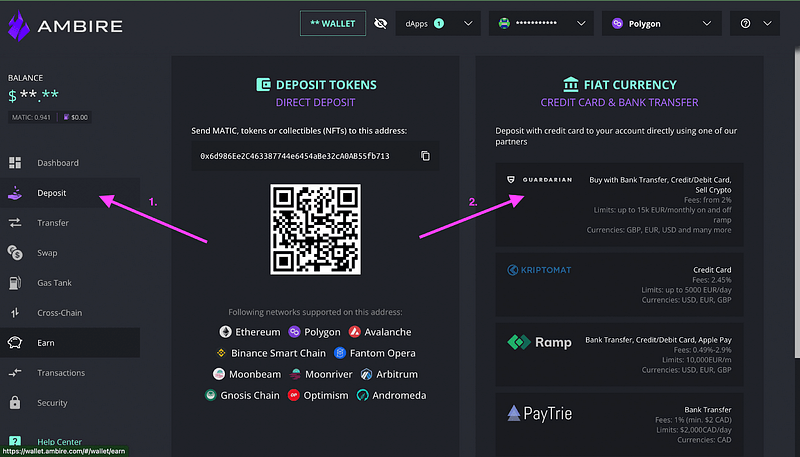
Task: Click the MATIC: 0.941 balance label
Action: pos(31,117)
